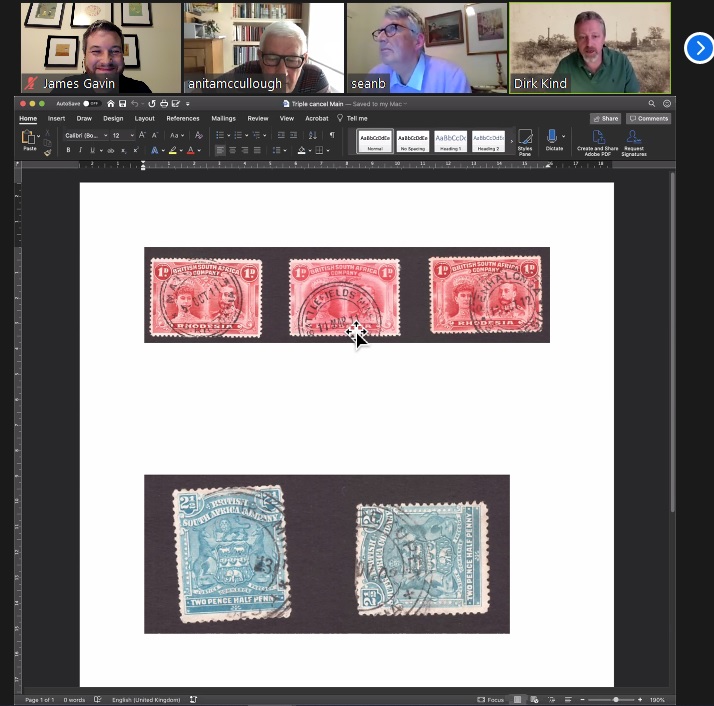Save the document with the floppy icon
The width and height of the screenshot is (714, 706).
coord(122,104)
